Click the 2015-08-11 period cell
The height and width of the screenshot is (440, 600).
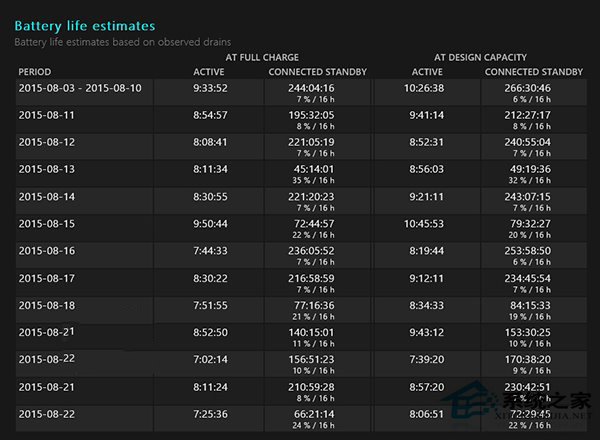47,115
